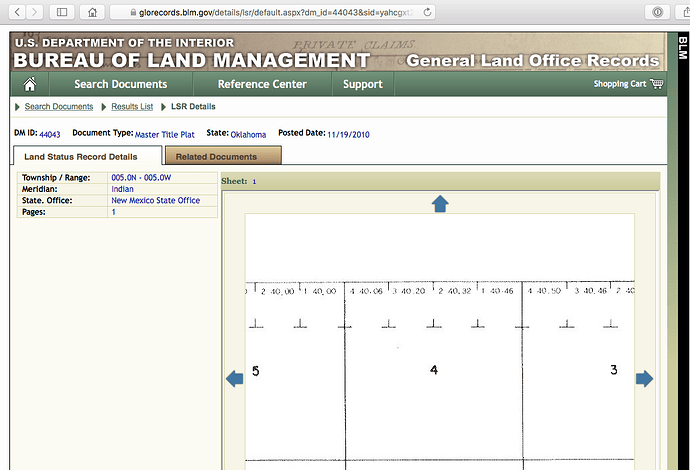690x470 pixels.
Task: Click the Meridian value Indian
Action: [122, 189]
